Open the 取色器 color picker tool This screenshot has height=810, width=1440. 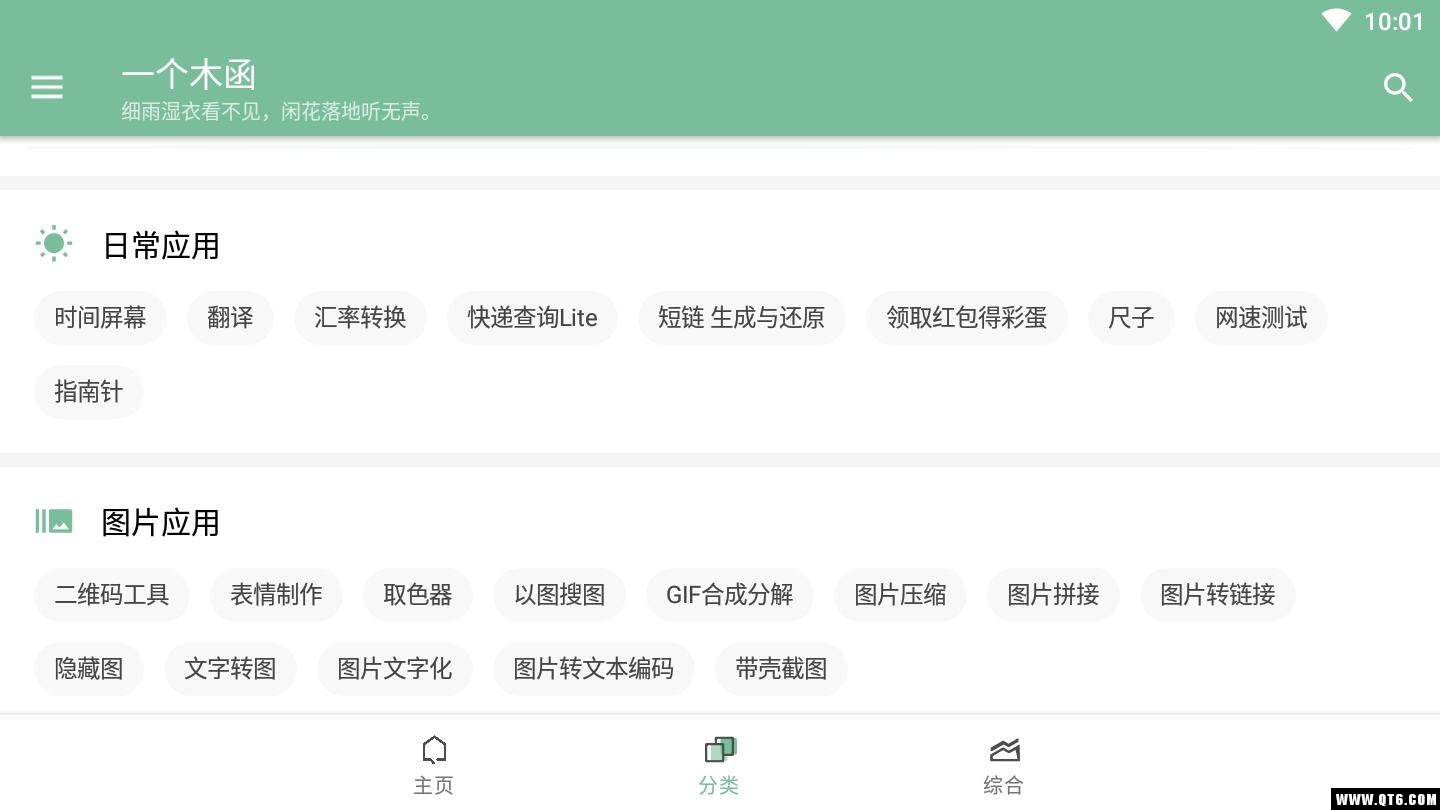(x=418, y=595)
